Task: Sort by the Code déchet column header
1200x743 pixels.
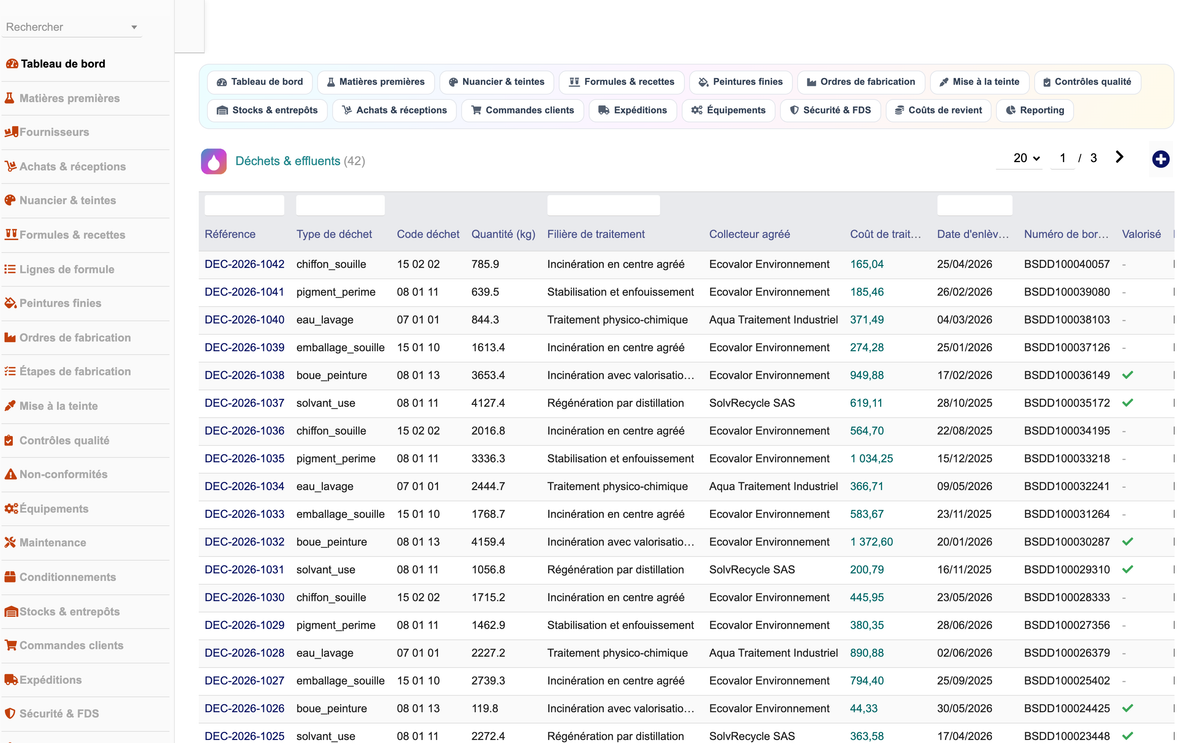Action: point(428,234)
